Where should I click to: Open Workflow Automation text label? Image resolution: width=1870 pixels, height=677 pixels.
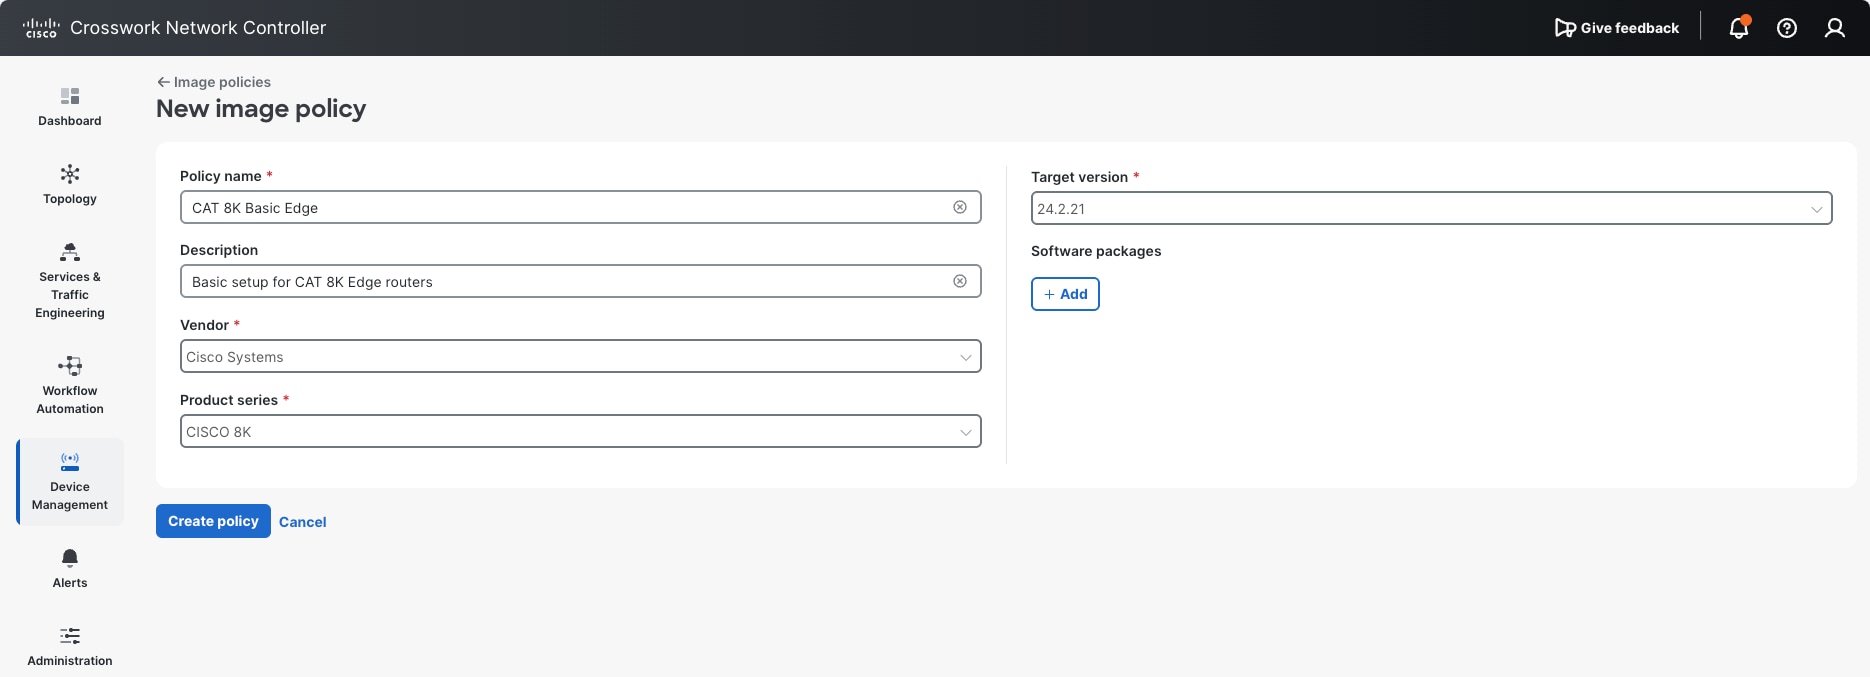(70, 400)
